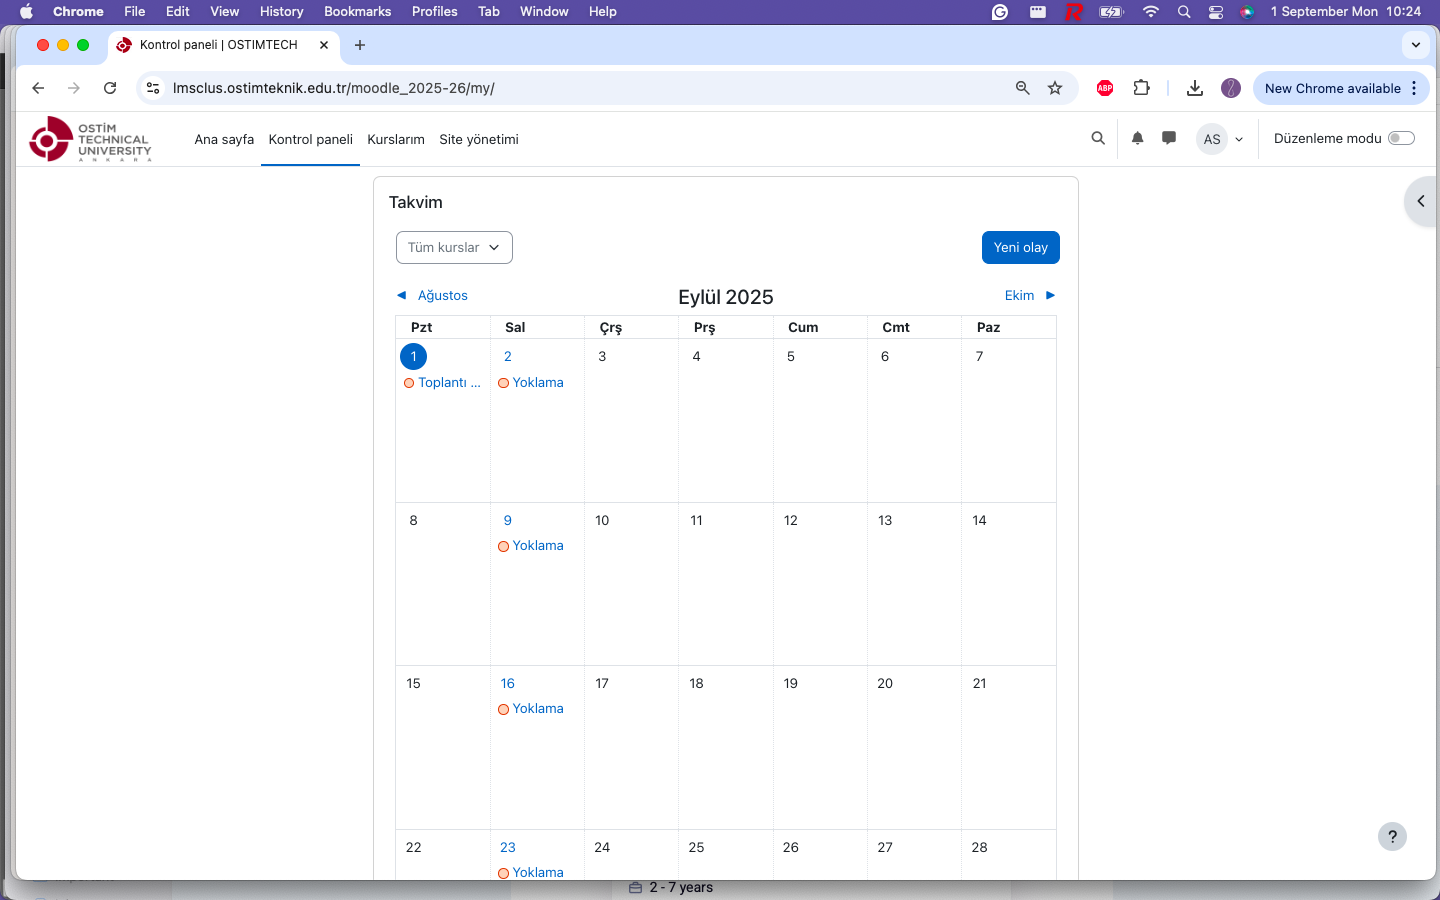Viewport: 1440px width, 900px height.
Task: Click the AdBlock Plus extension icon
Action: click(x=1105, y=88)
